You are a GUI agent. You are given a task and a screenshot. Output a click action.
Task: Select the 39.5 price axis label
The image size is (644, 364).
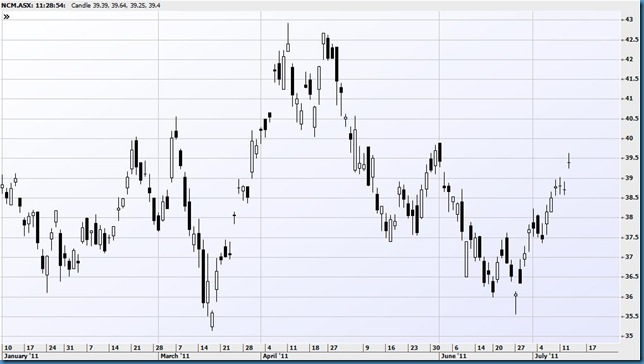click(x=632, y=158)
